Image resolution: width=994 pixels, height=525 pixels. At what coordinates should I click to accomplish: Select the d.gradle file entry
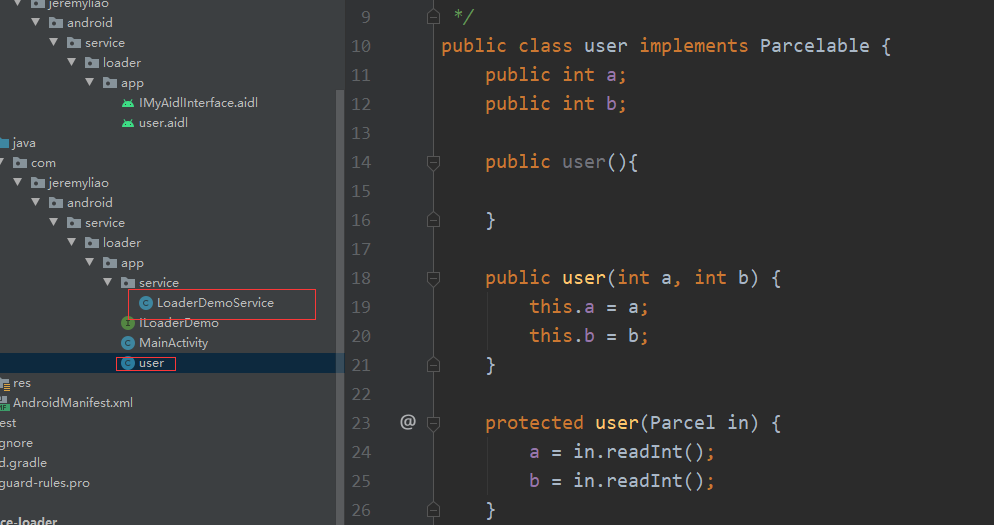point(23,463)
